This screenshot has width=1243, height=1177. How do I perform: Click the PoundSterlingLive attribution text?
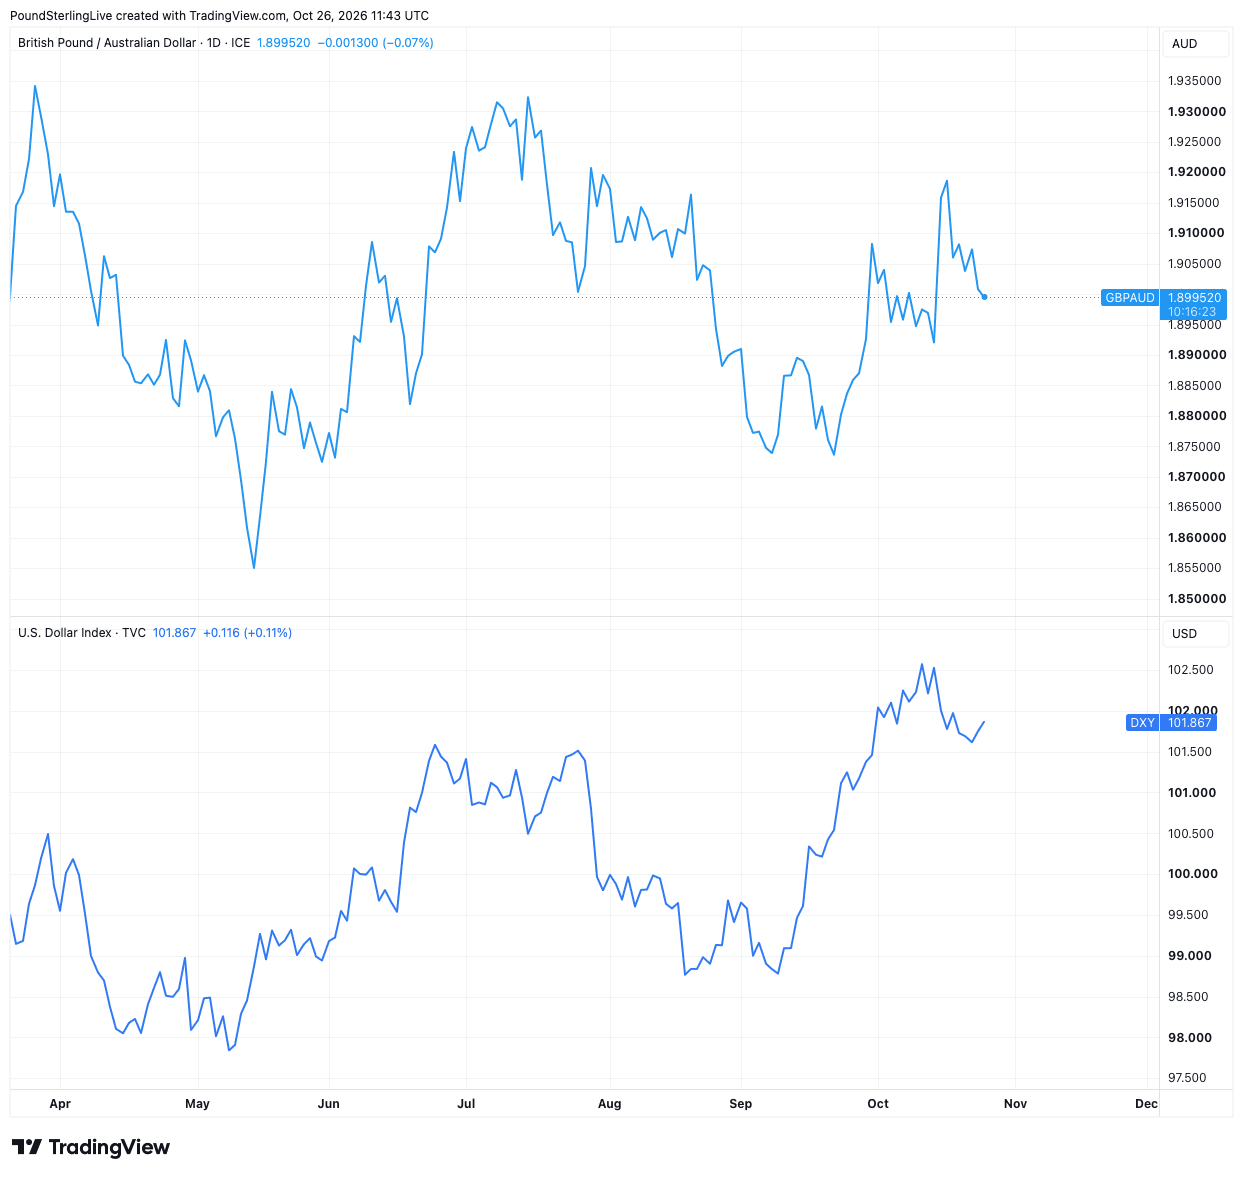pyautogui.click(x=219, y=16)
